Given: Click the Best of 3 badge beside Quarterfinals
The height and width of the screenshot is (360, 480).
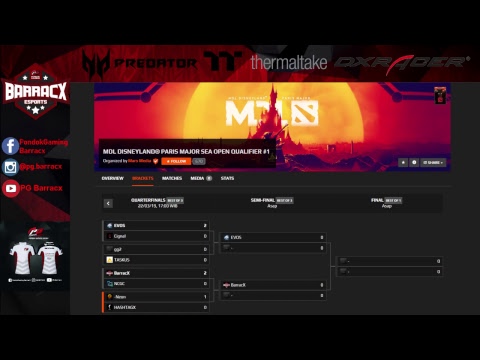Looking at the screenshot, I should [x=175, y=200].
